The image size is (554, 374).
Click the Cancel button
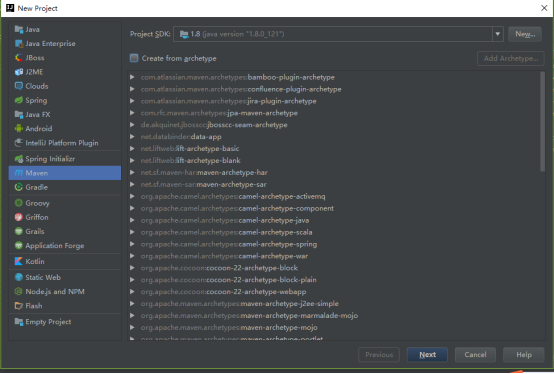pyautogui.click(x=475, y=355)
